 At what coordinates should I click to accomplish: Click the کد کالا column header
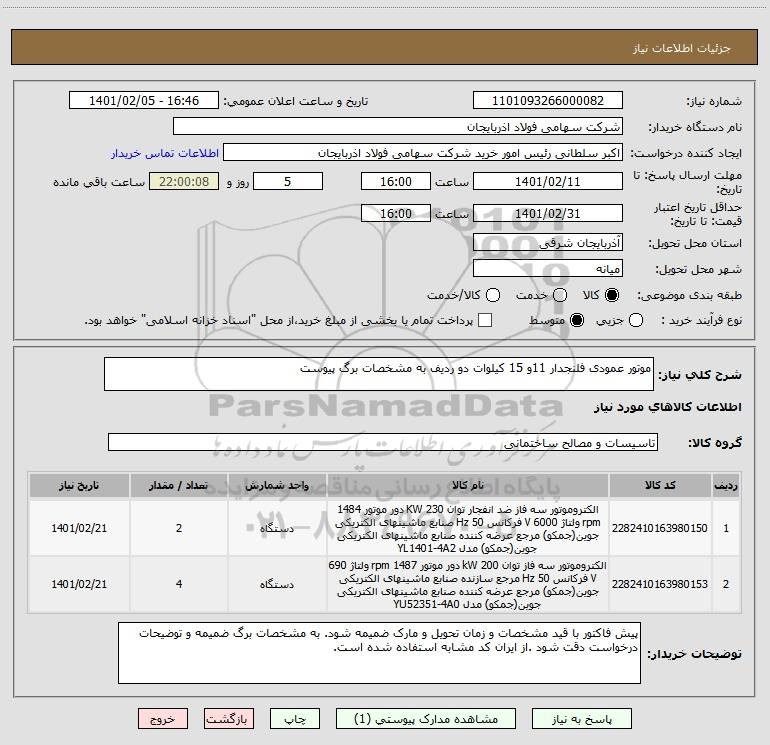pyautogui.click(x=660, y=486)
